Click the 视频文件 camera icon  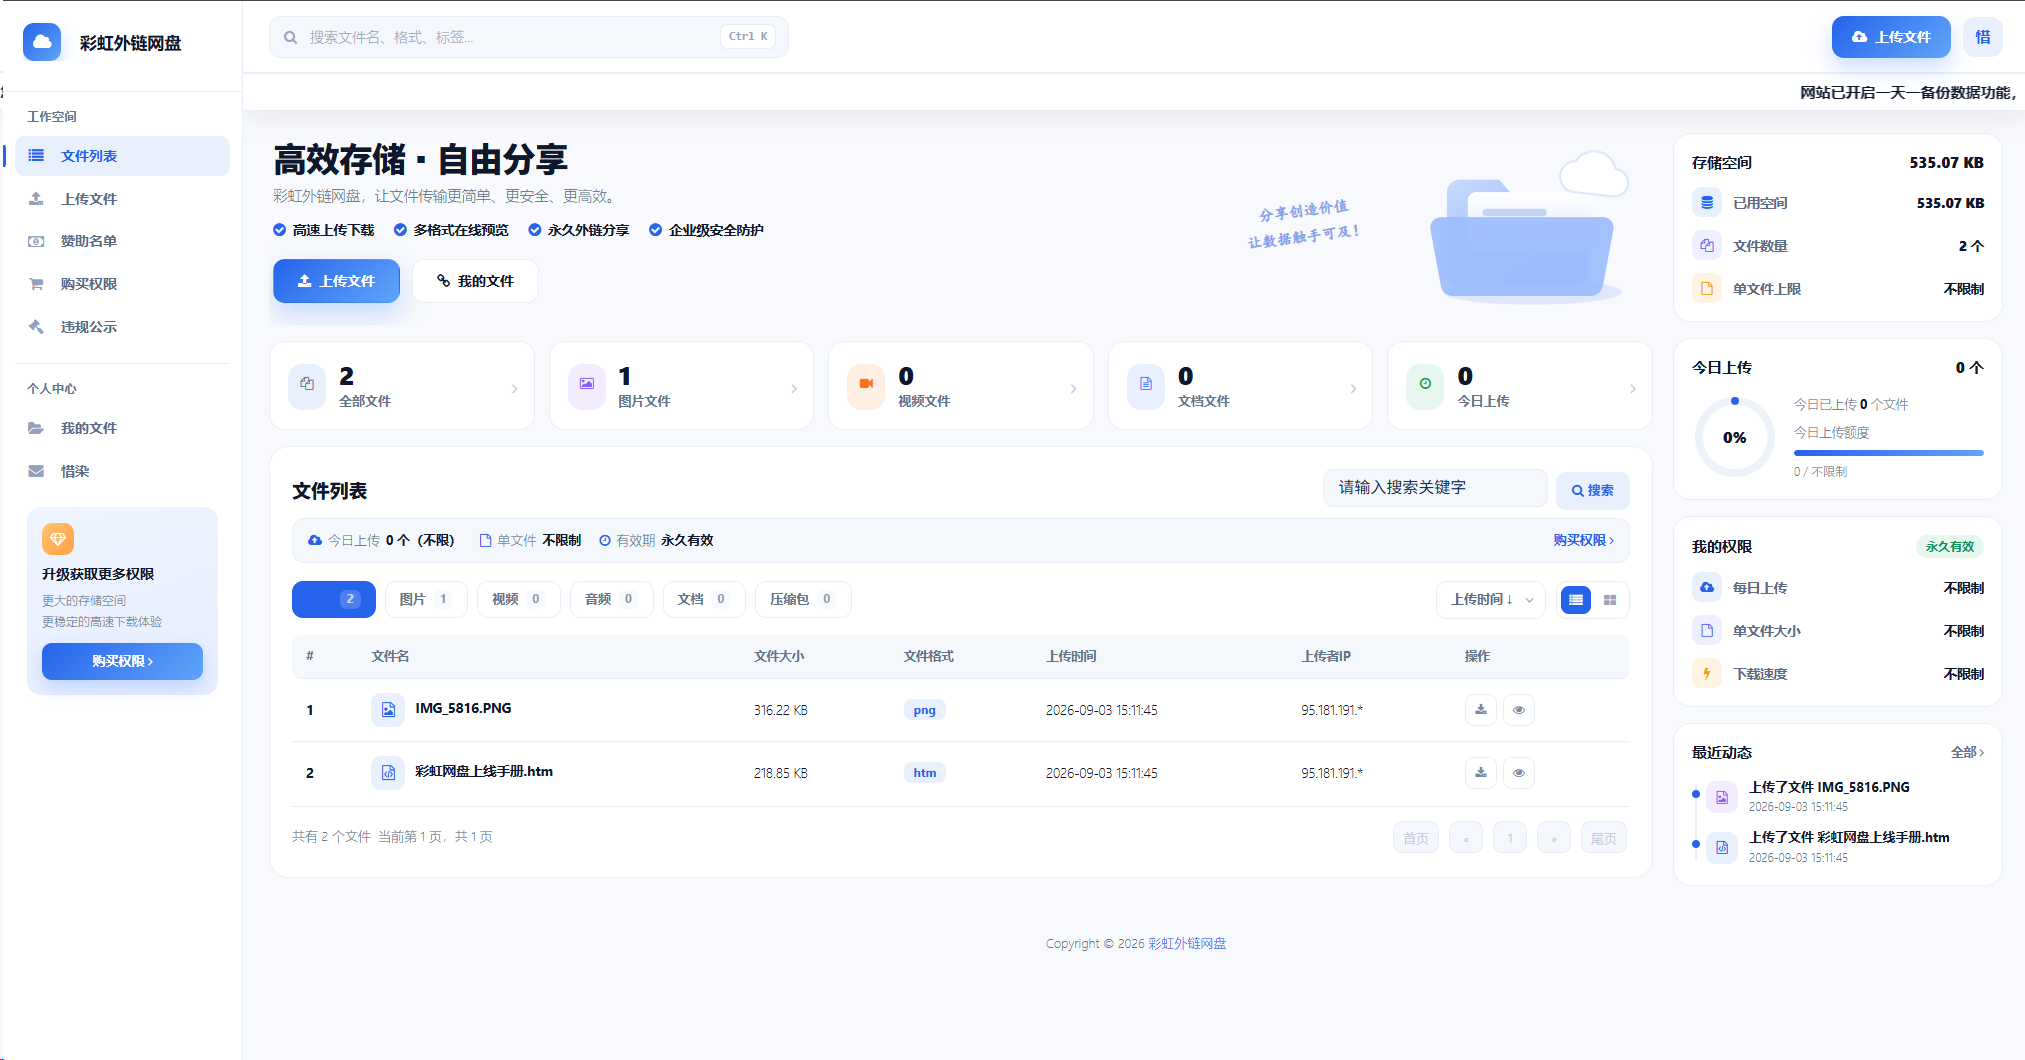click(866, 386)
